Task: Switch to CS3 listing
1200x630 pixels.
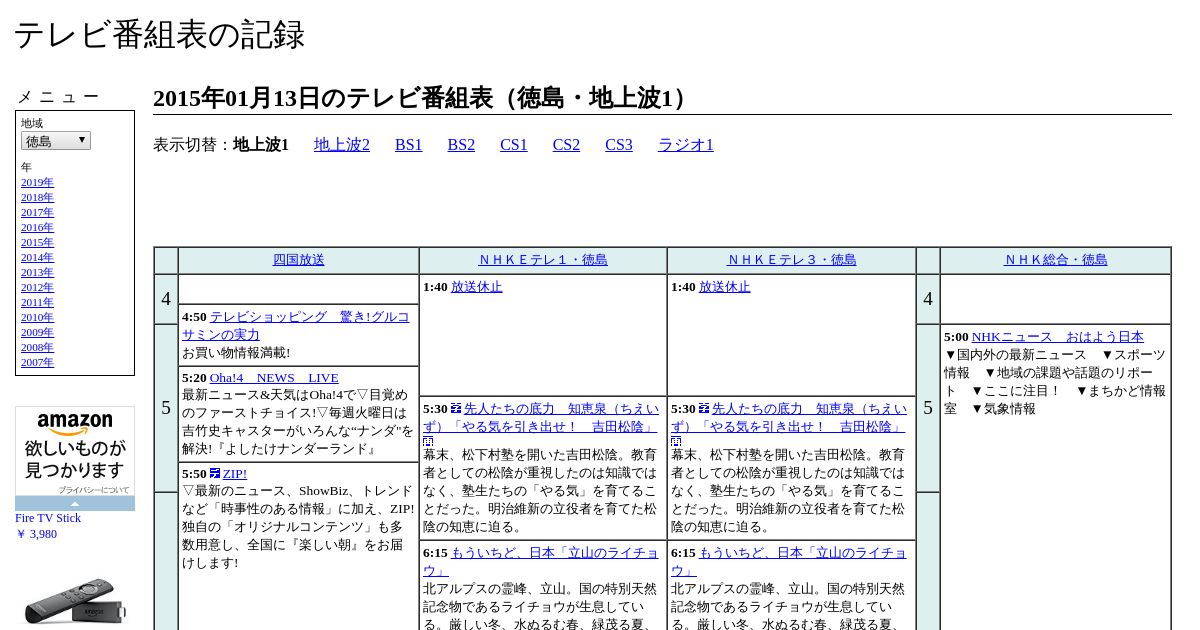Action: 619,144
